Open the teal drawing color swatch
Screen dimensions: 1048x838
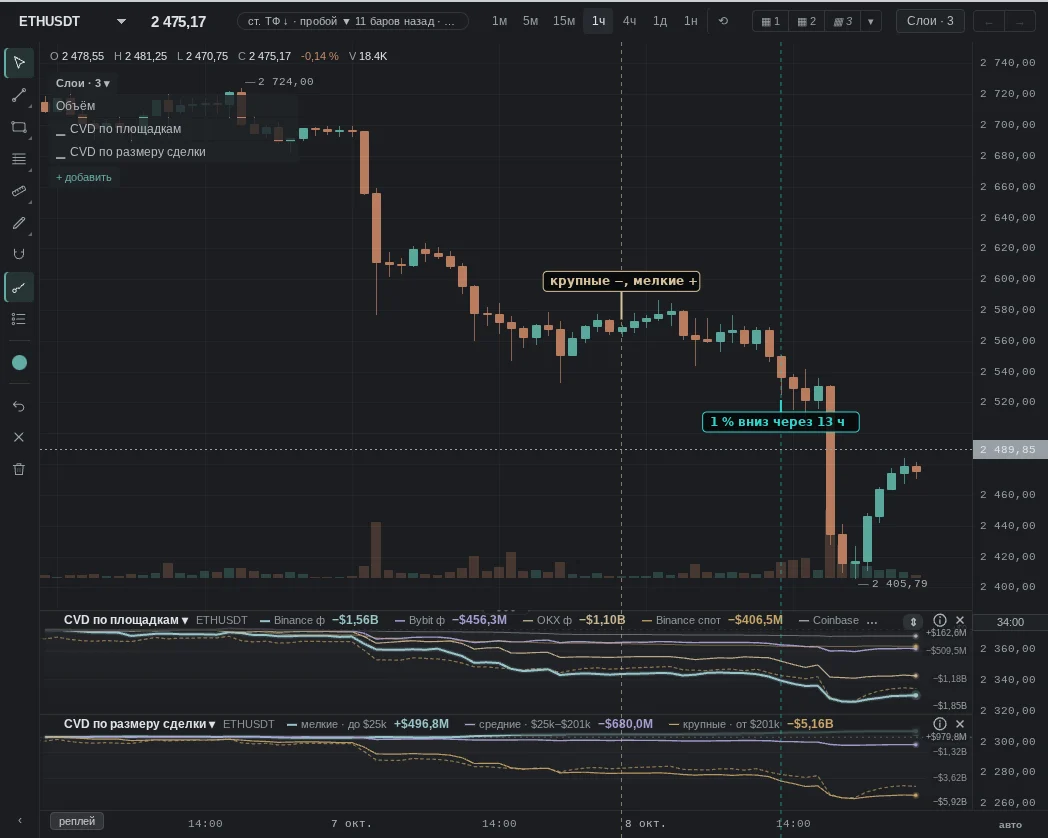(x=19, y=362)
